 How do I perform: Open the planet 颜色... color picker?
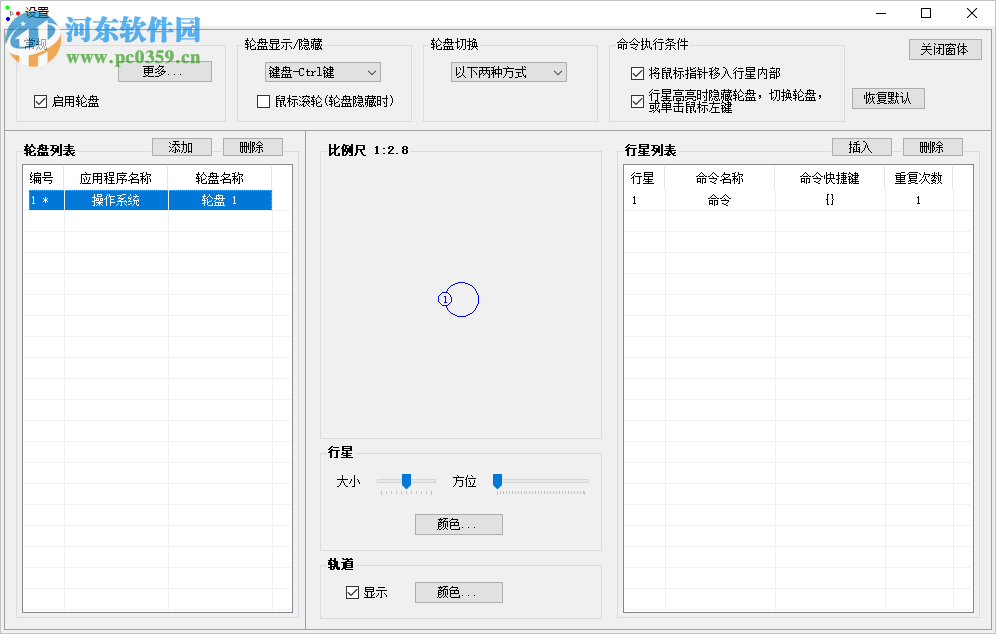click(x=458, y=524)
